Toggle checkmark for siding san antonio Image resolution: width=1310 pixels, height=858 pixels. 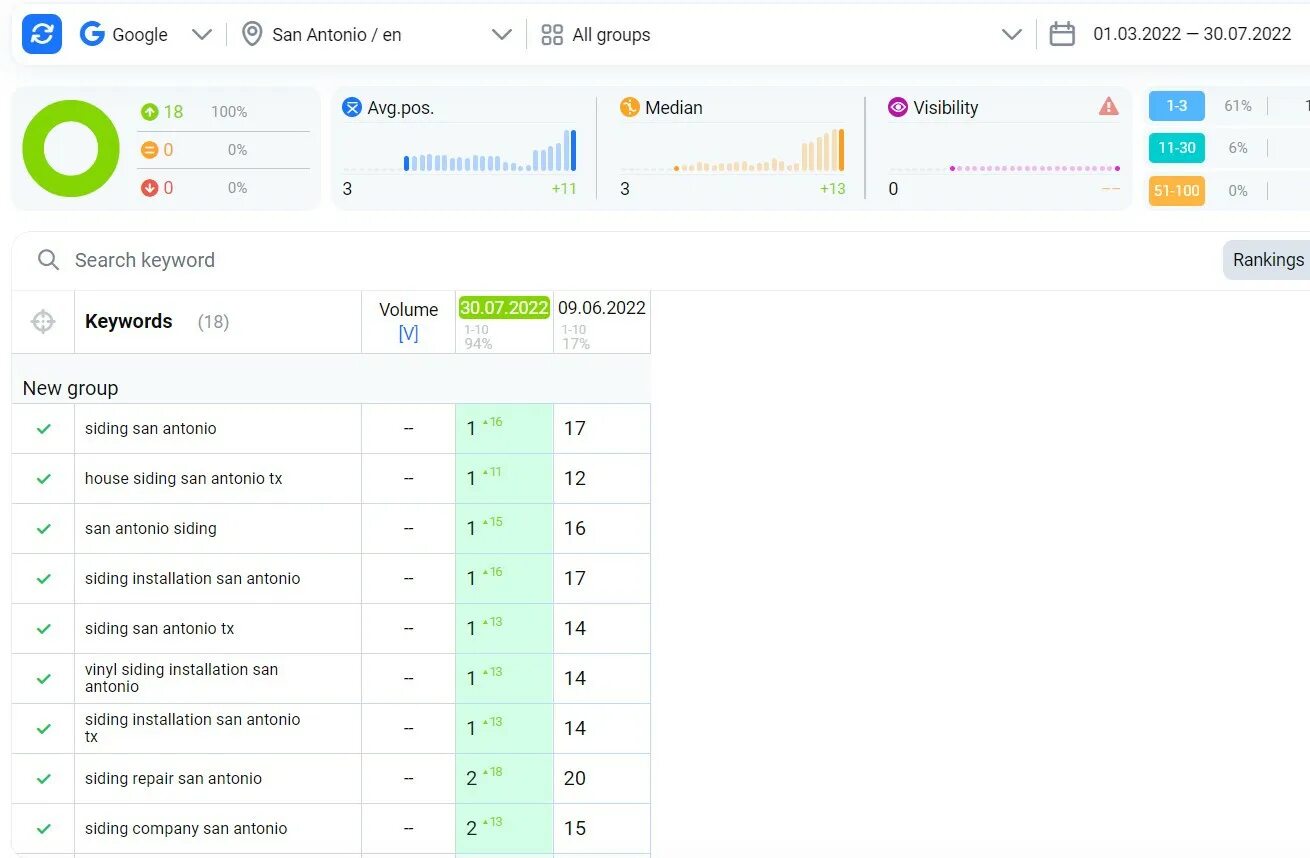click(44, 429)
